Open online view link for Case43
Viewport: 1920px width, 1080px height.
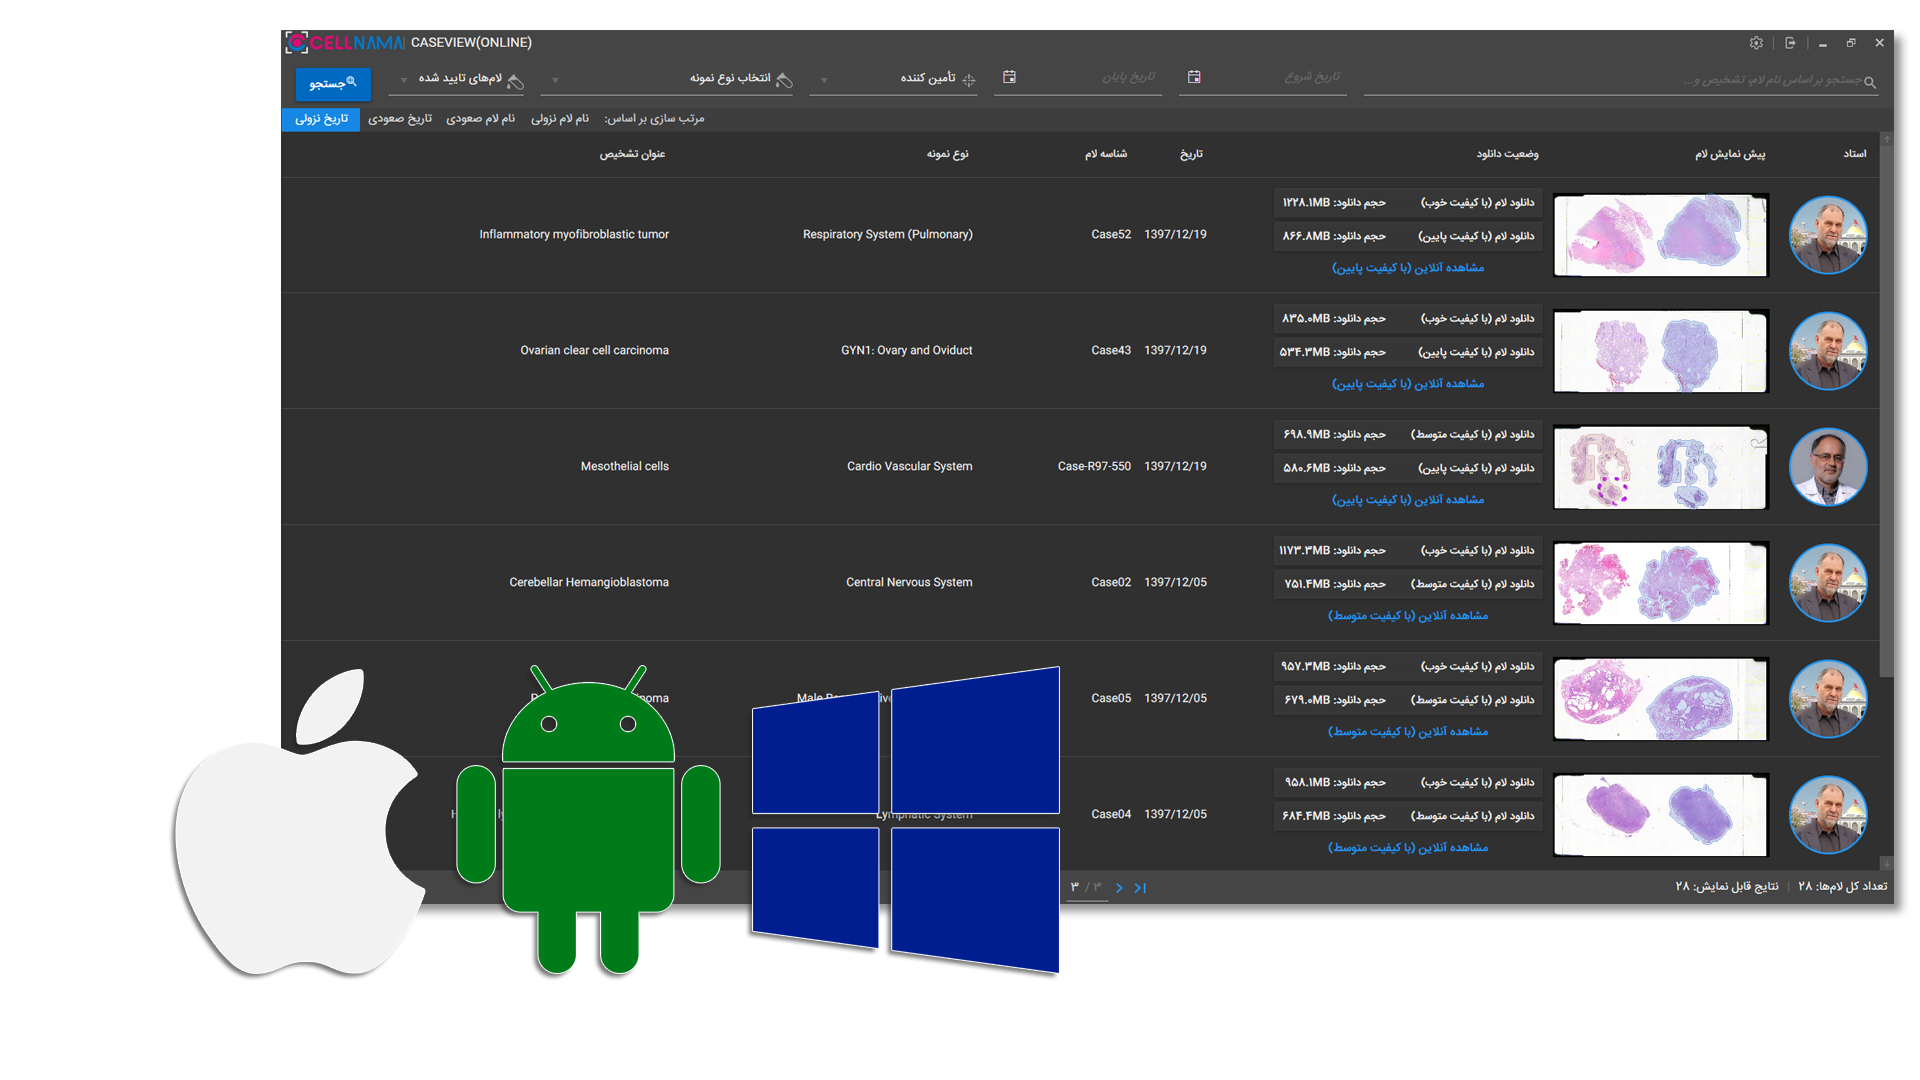click(1408, 384)
